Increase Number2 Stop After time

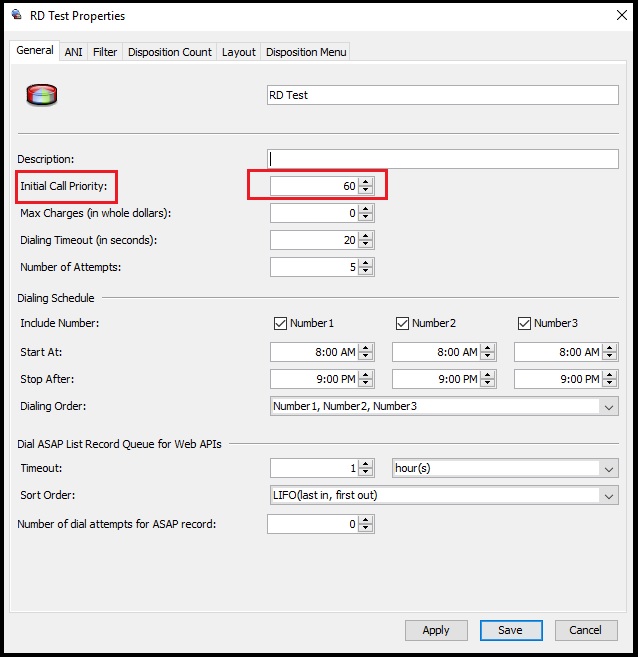488,375
